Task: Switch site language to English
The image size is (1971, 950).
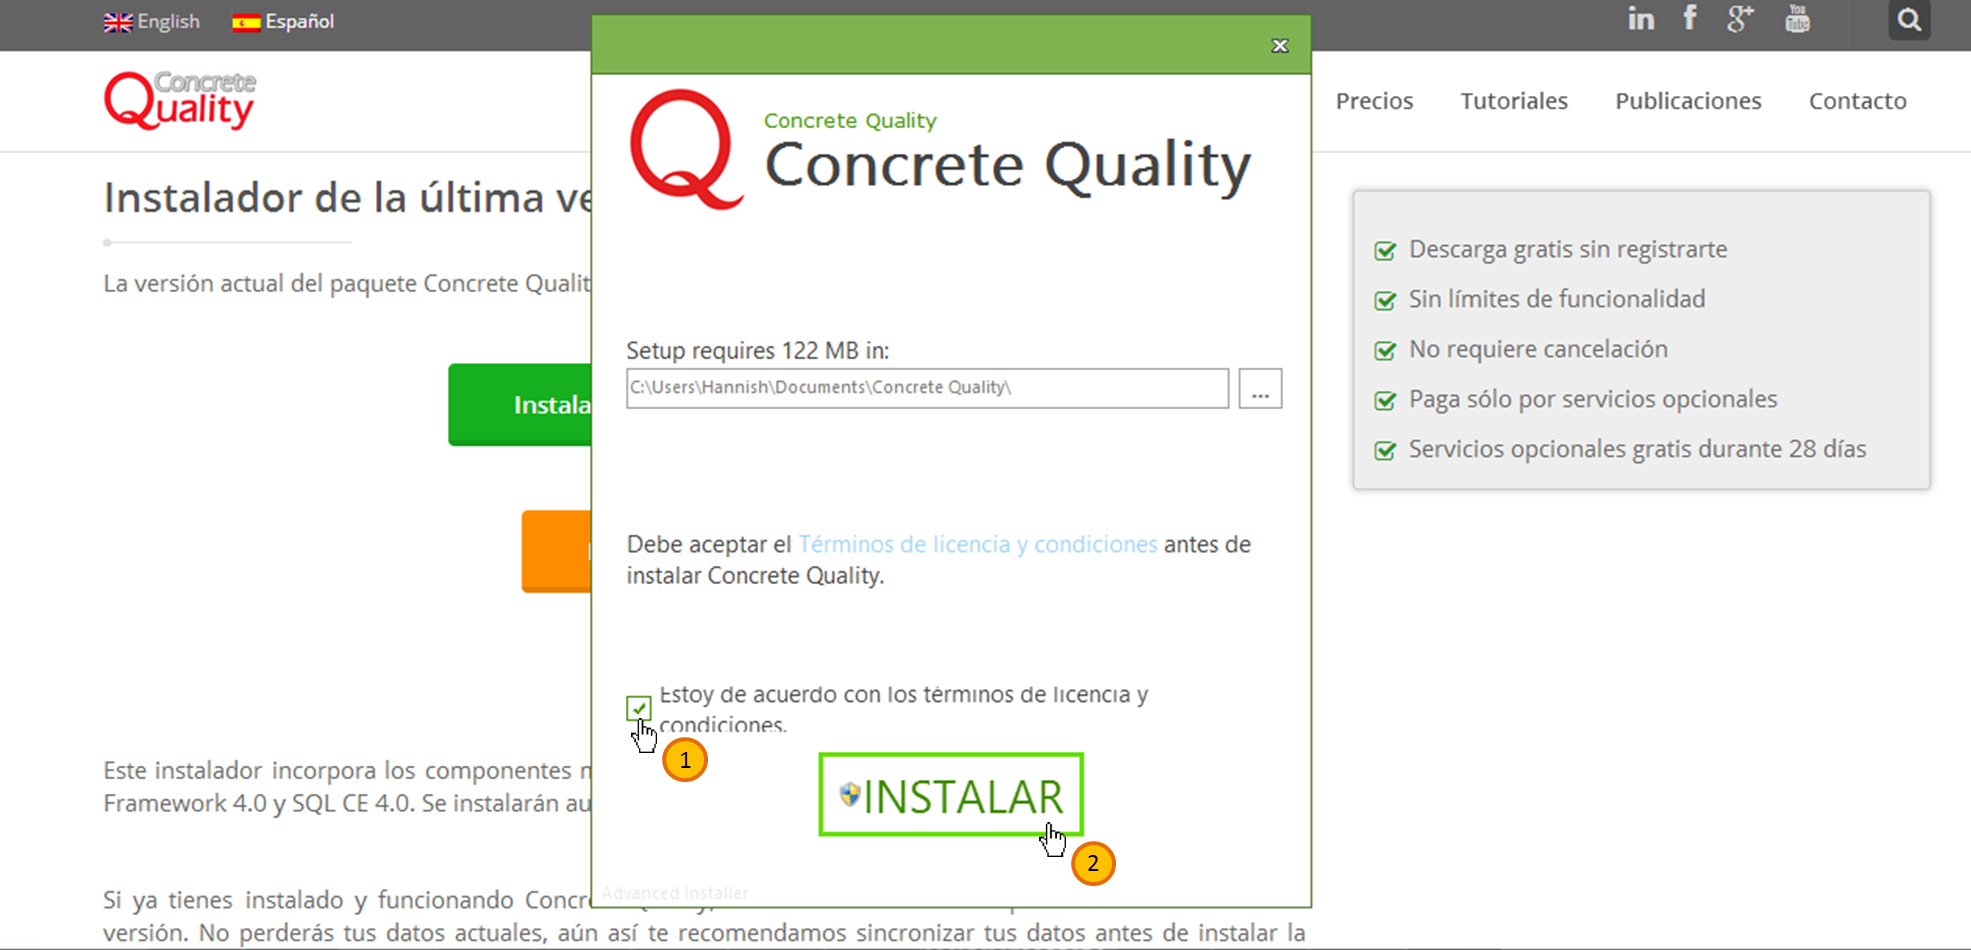Action: click(x=151, y=22)
